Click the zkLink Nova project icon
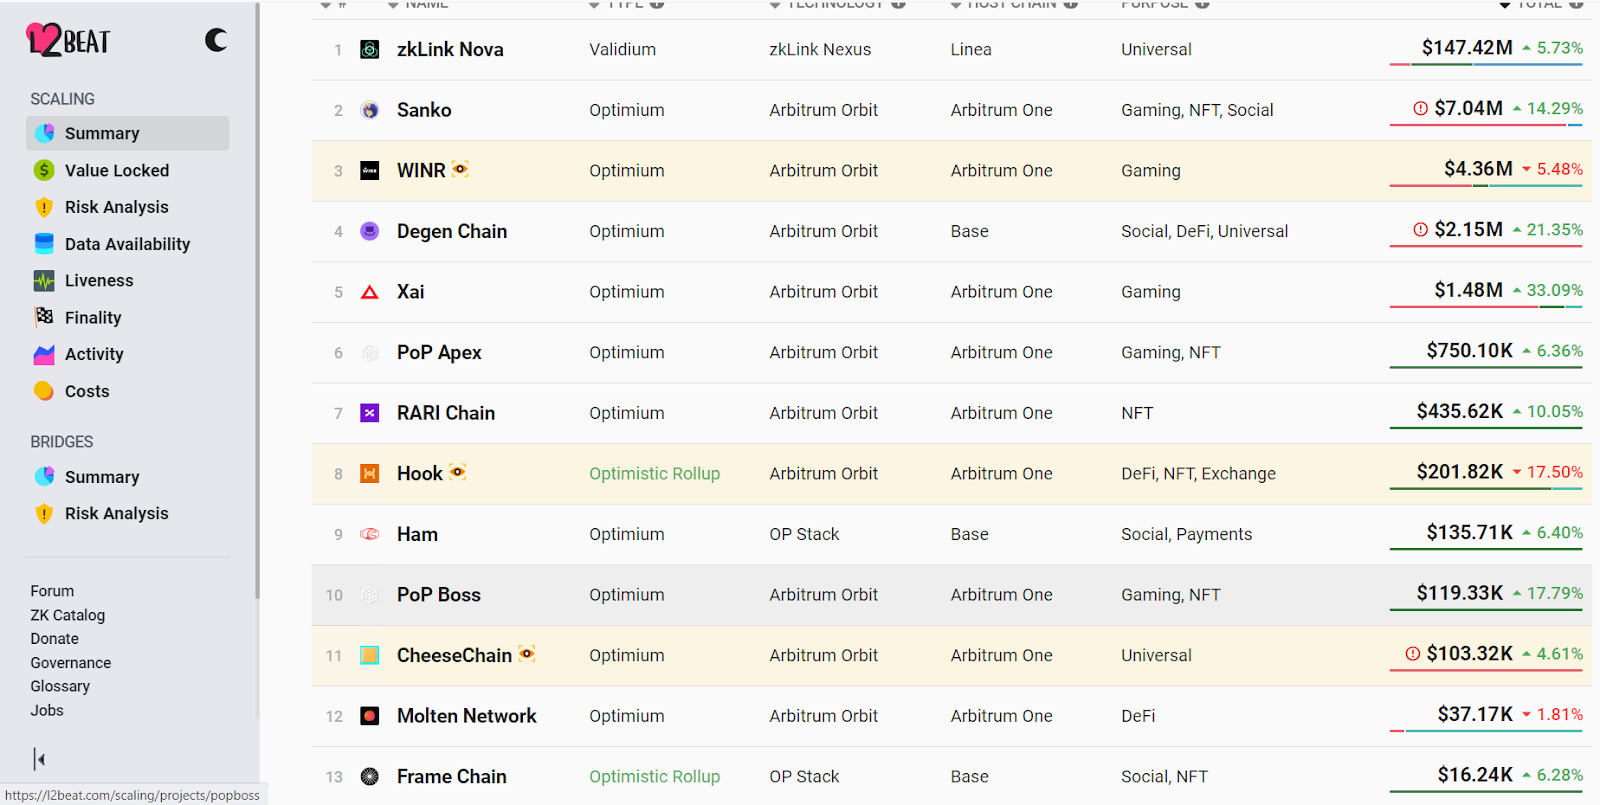This screenshot has height=805, width=1600. click(x=370, y=49)
